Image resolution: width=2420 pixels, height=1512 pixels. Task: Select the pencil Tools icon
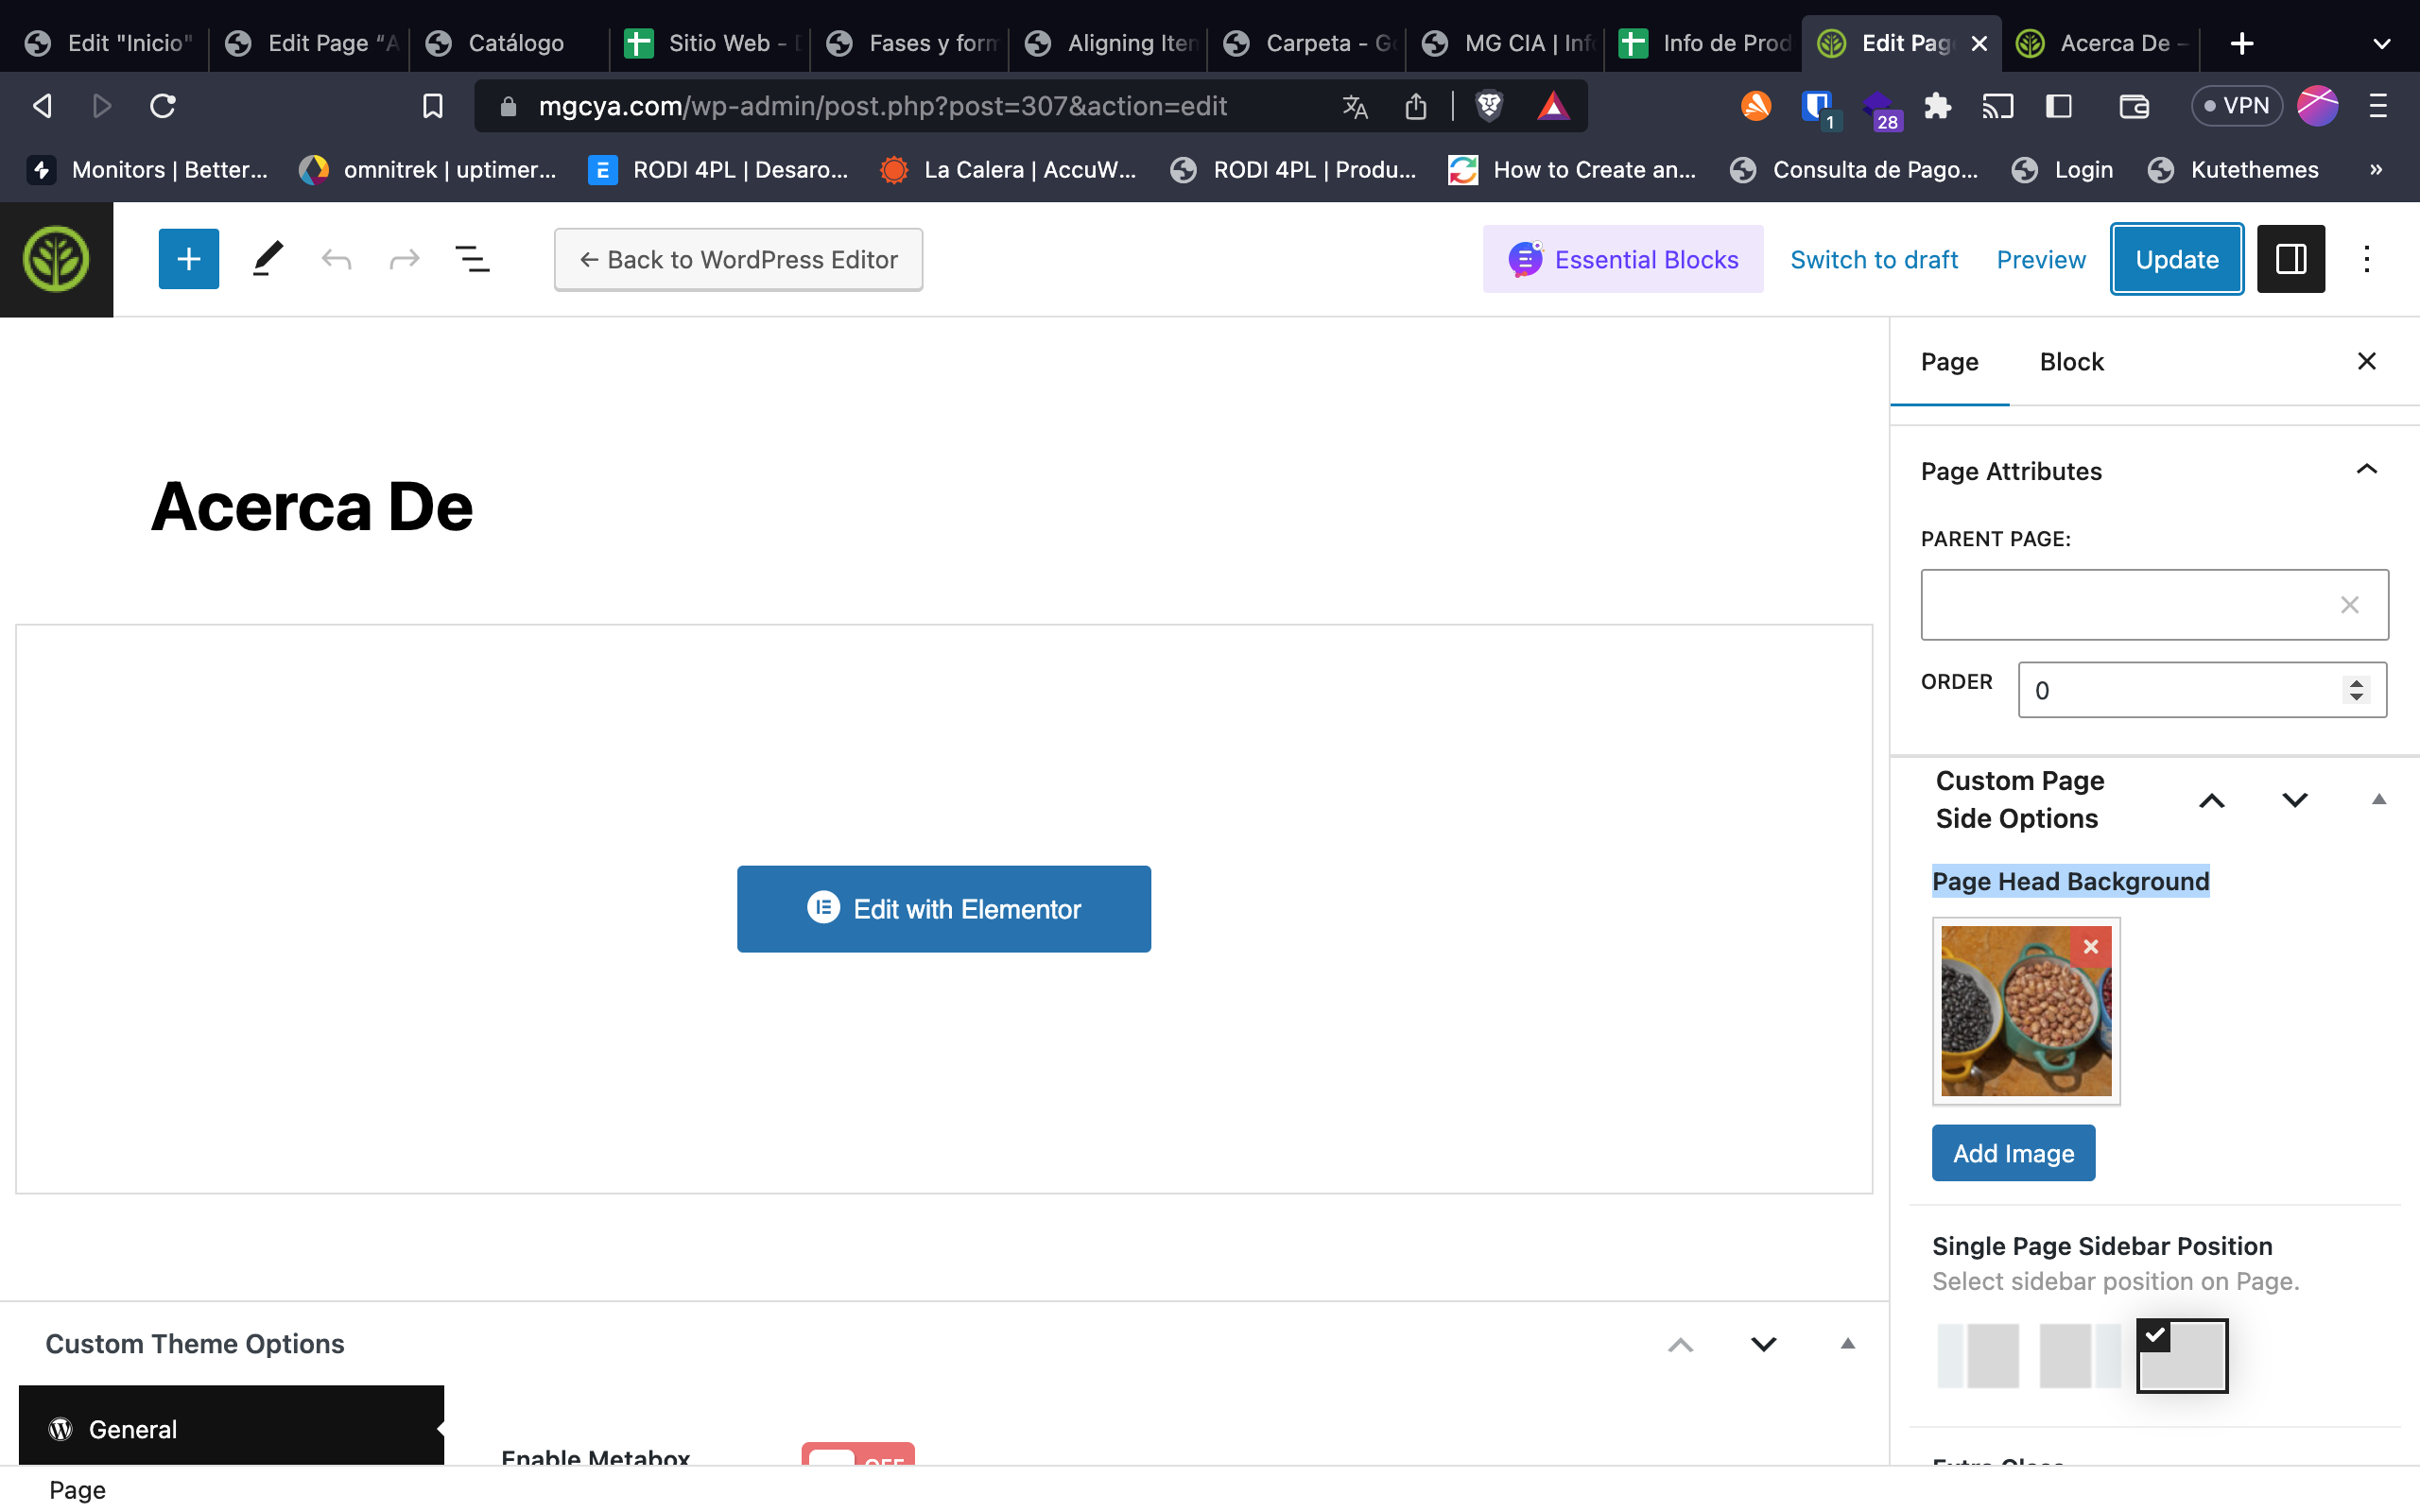[x=267, y=259]
